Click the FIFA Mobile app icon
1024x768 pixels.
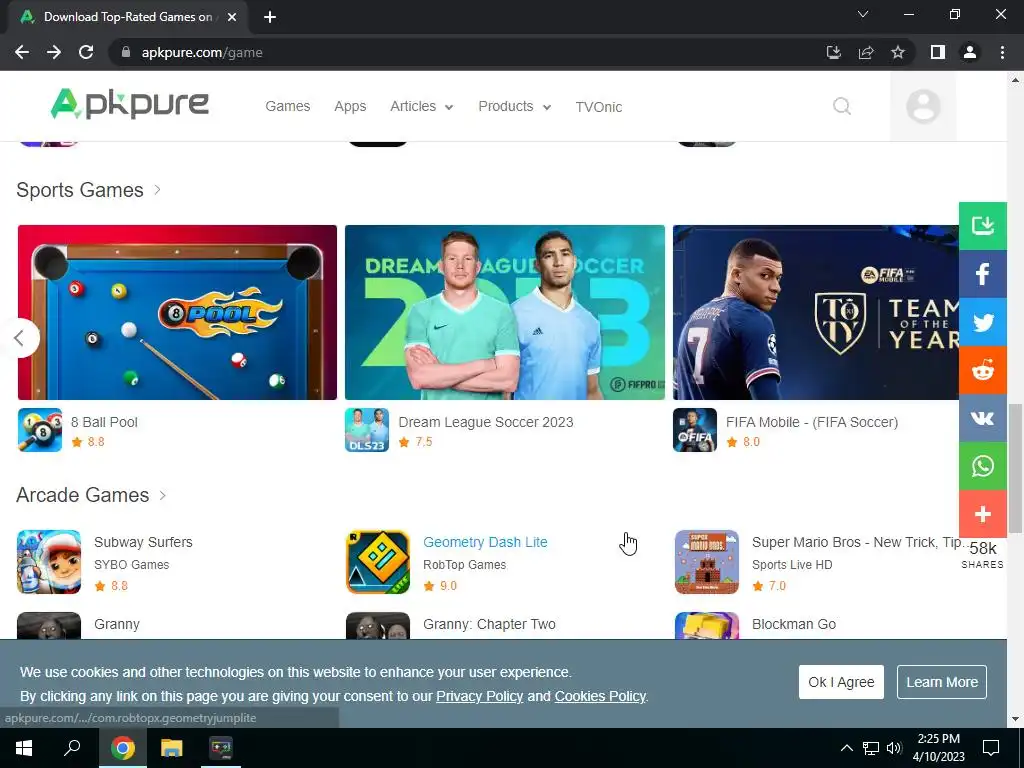click(x=695, y=430)
